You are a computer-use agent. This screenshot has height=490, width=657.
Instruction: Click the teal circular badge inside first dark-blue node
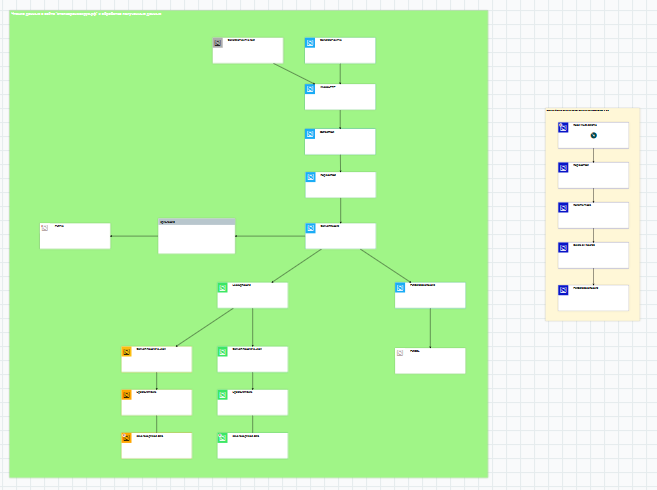[593, 135]
